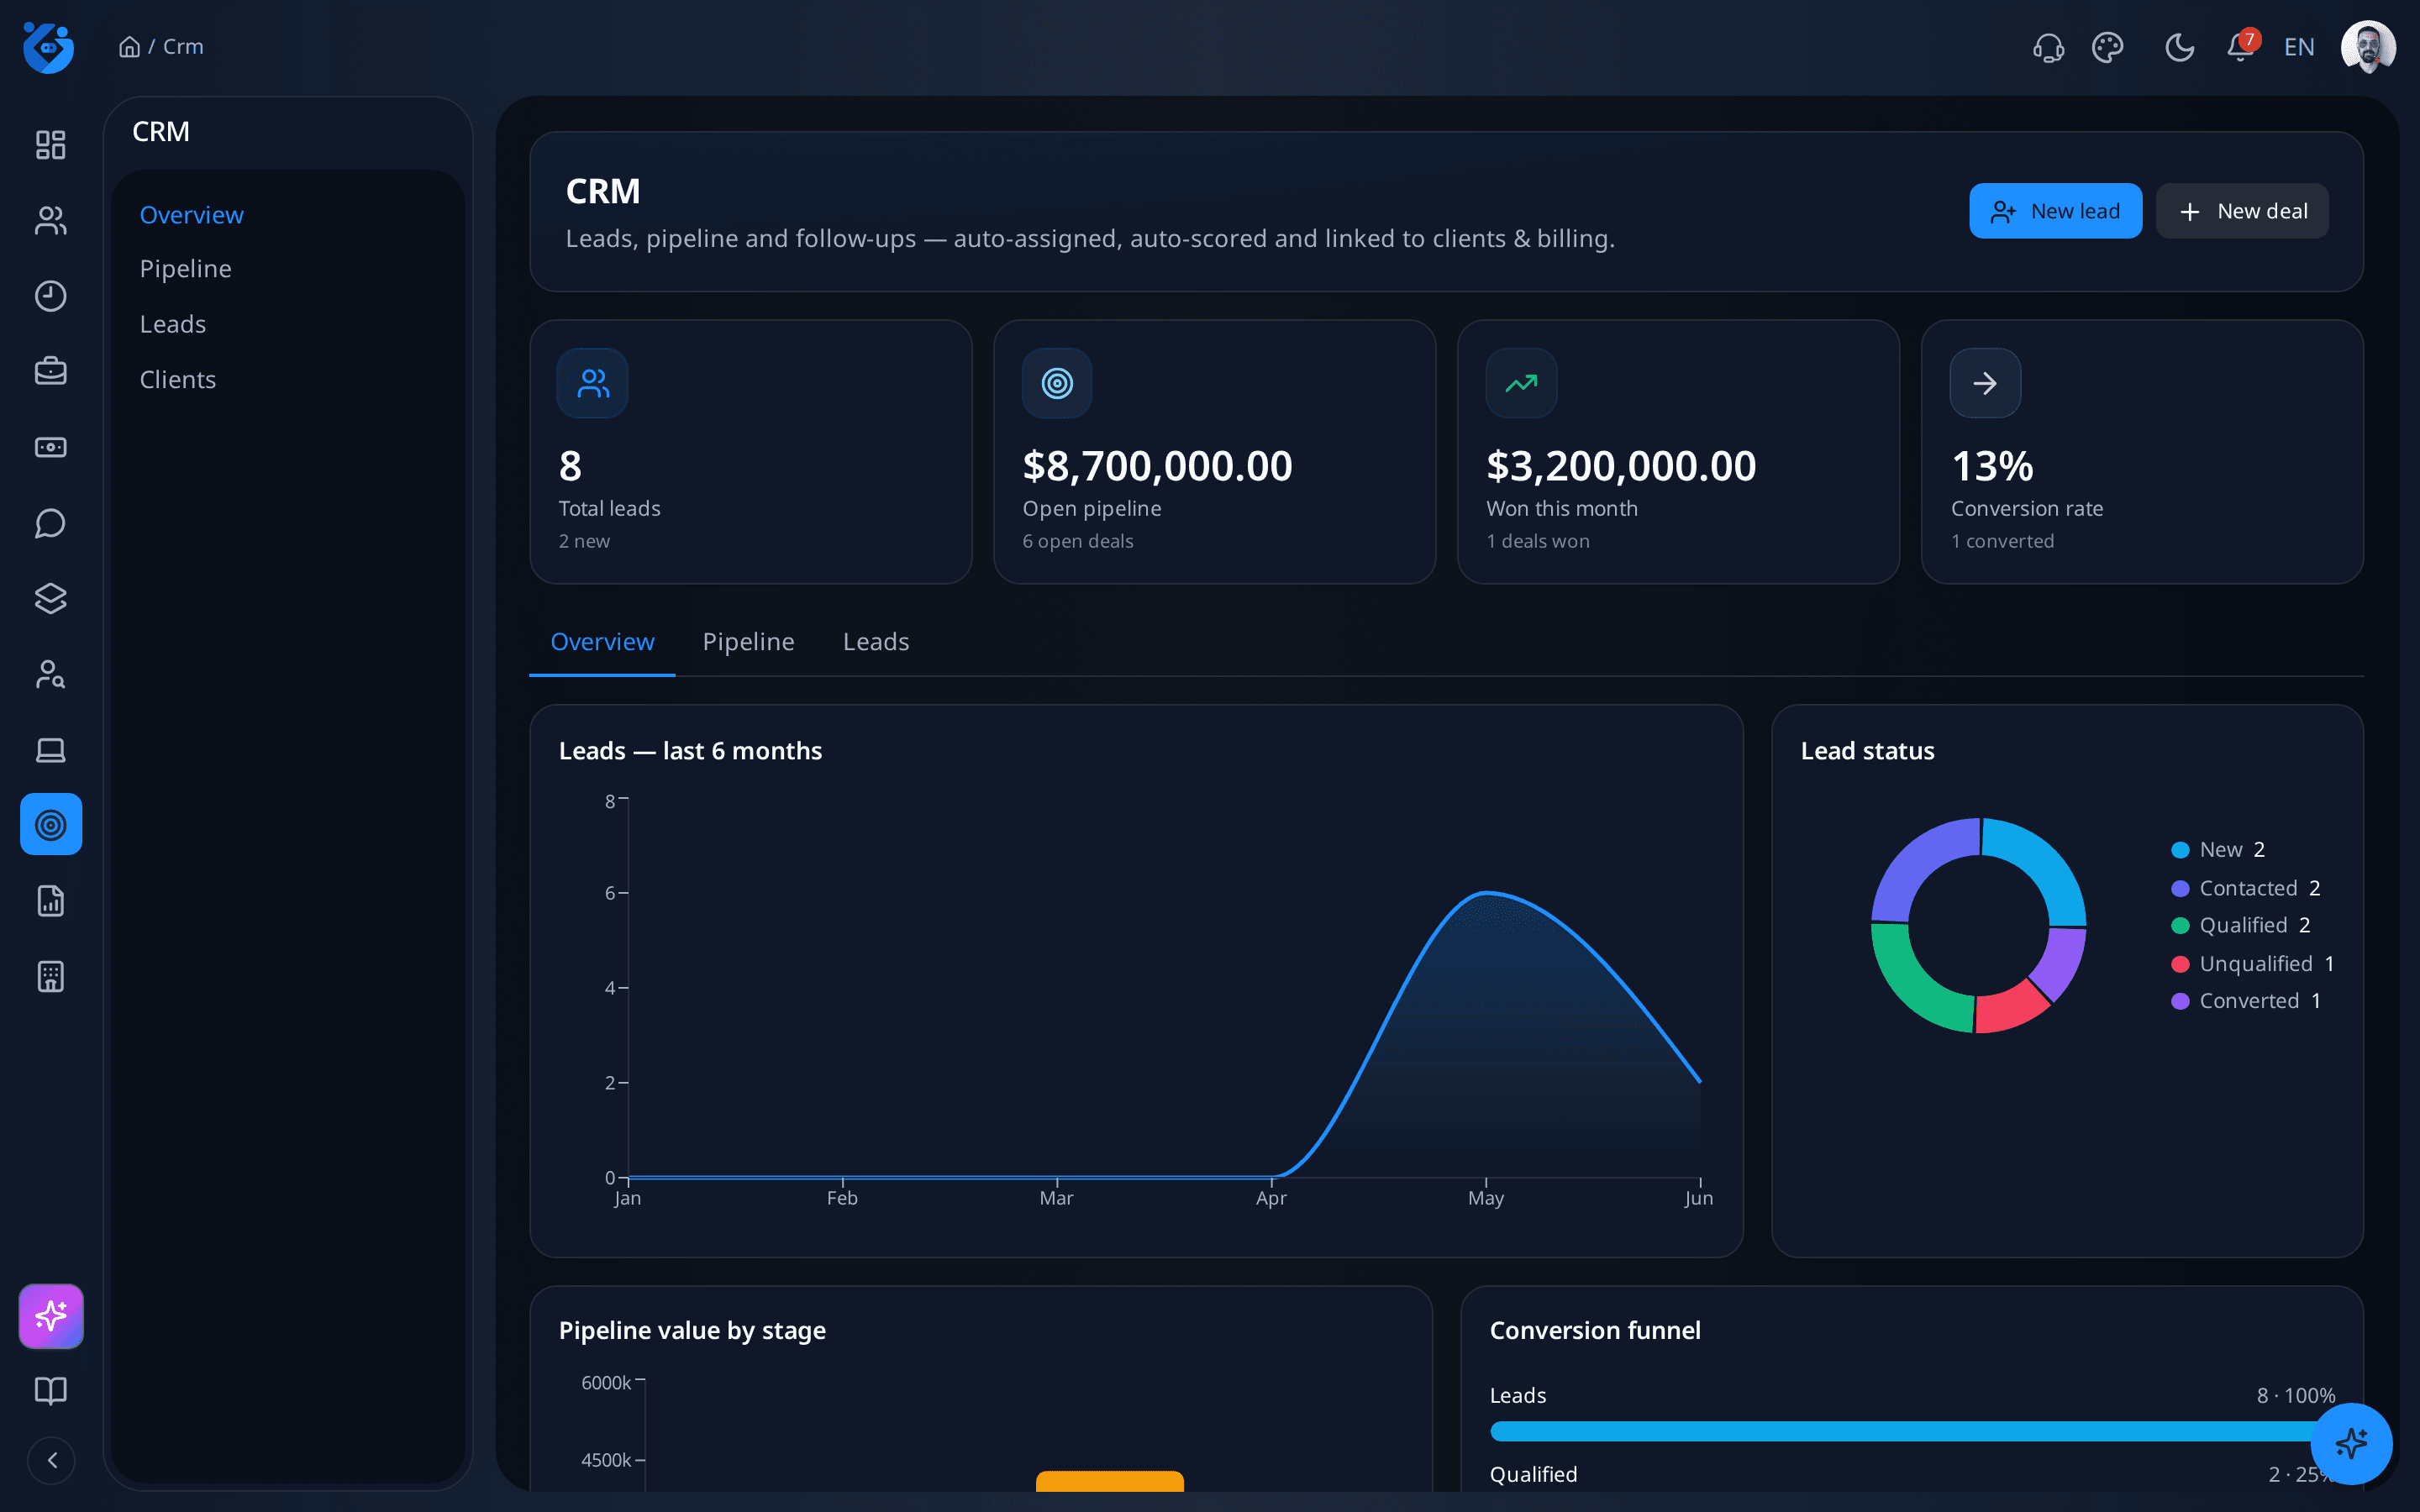
Task: Click the New legend color dot
Action: 2180,850
